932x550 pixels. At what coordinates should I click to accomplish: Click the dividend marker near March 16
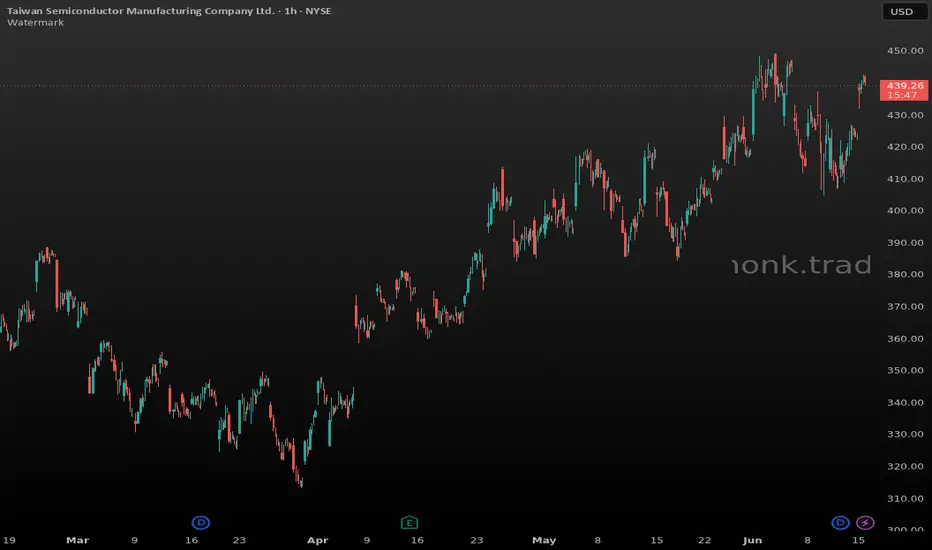[201, 523]
